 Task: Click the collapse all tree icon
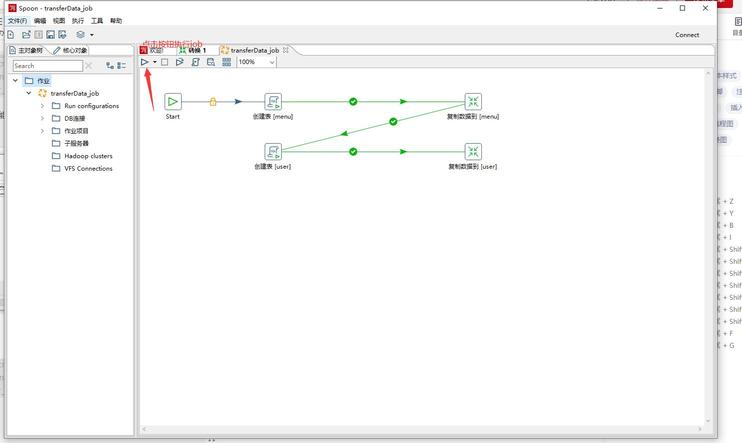point(122,66)
